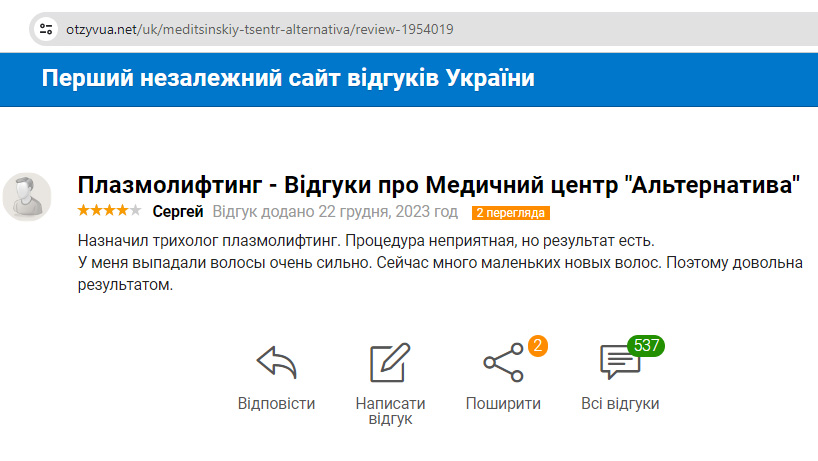The height and width of the screenshot is (461, 818).
Task: Select the "Поширити" label
Action: 503,404
